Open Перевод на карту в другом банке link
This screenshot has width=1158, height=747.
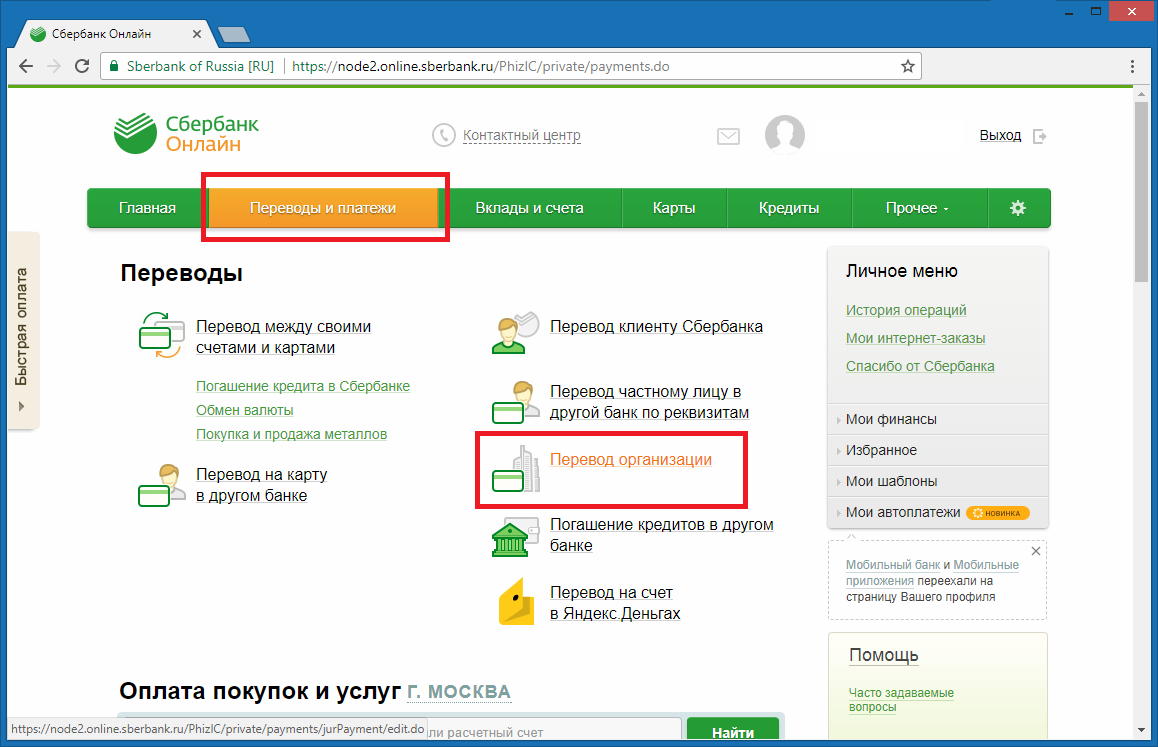[261, 485]
